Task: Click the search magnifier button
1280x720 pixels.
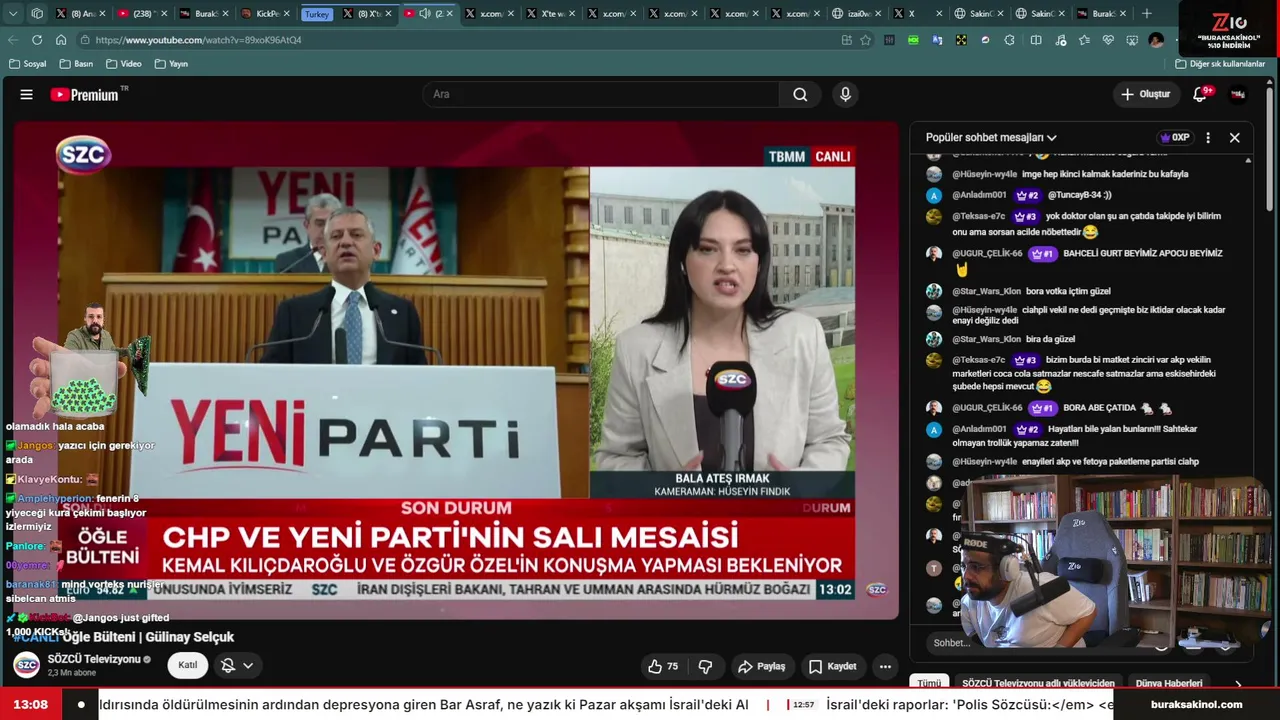Action: tap(800, 94)
